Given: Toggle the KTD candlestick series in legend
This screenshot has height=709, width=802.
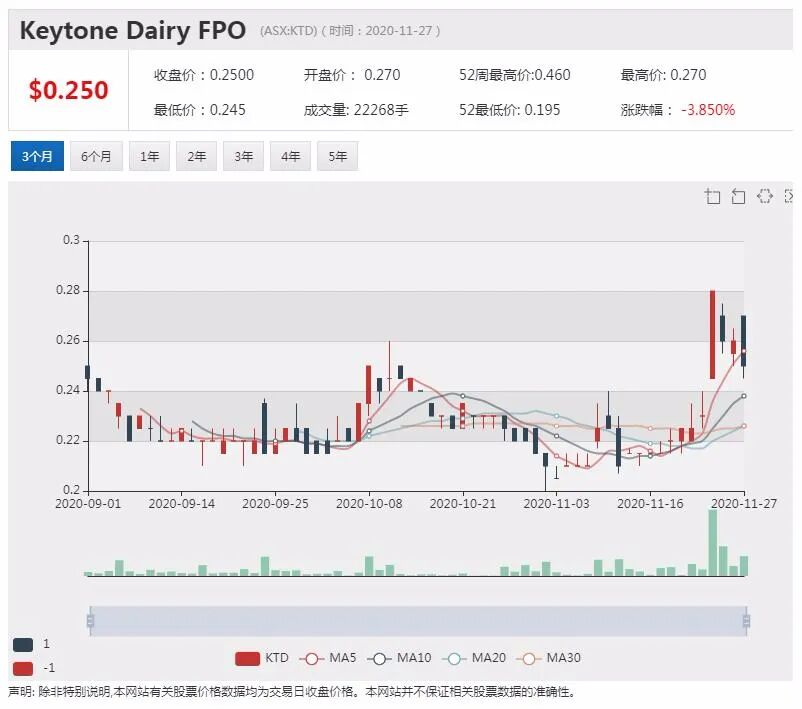Looking at the screenshot, I should [x=262, y=658].
